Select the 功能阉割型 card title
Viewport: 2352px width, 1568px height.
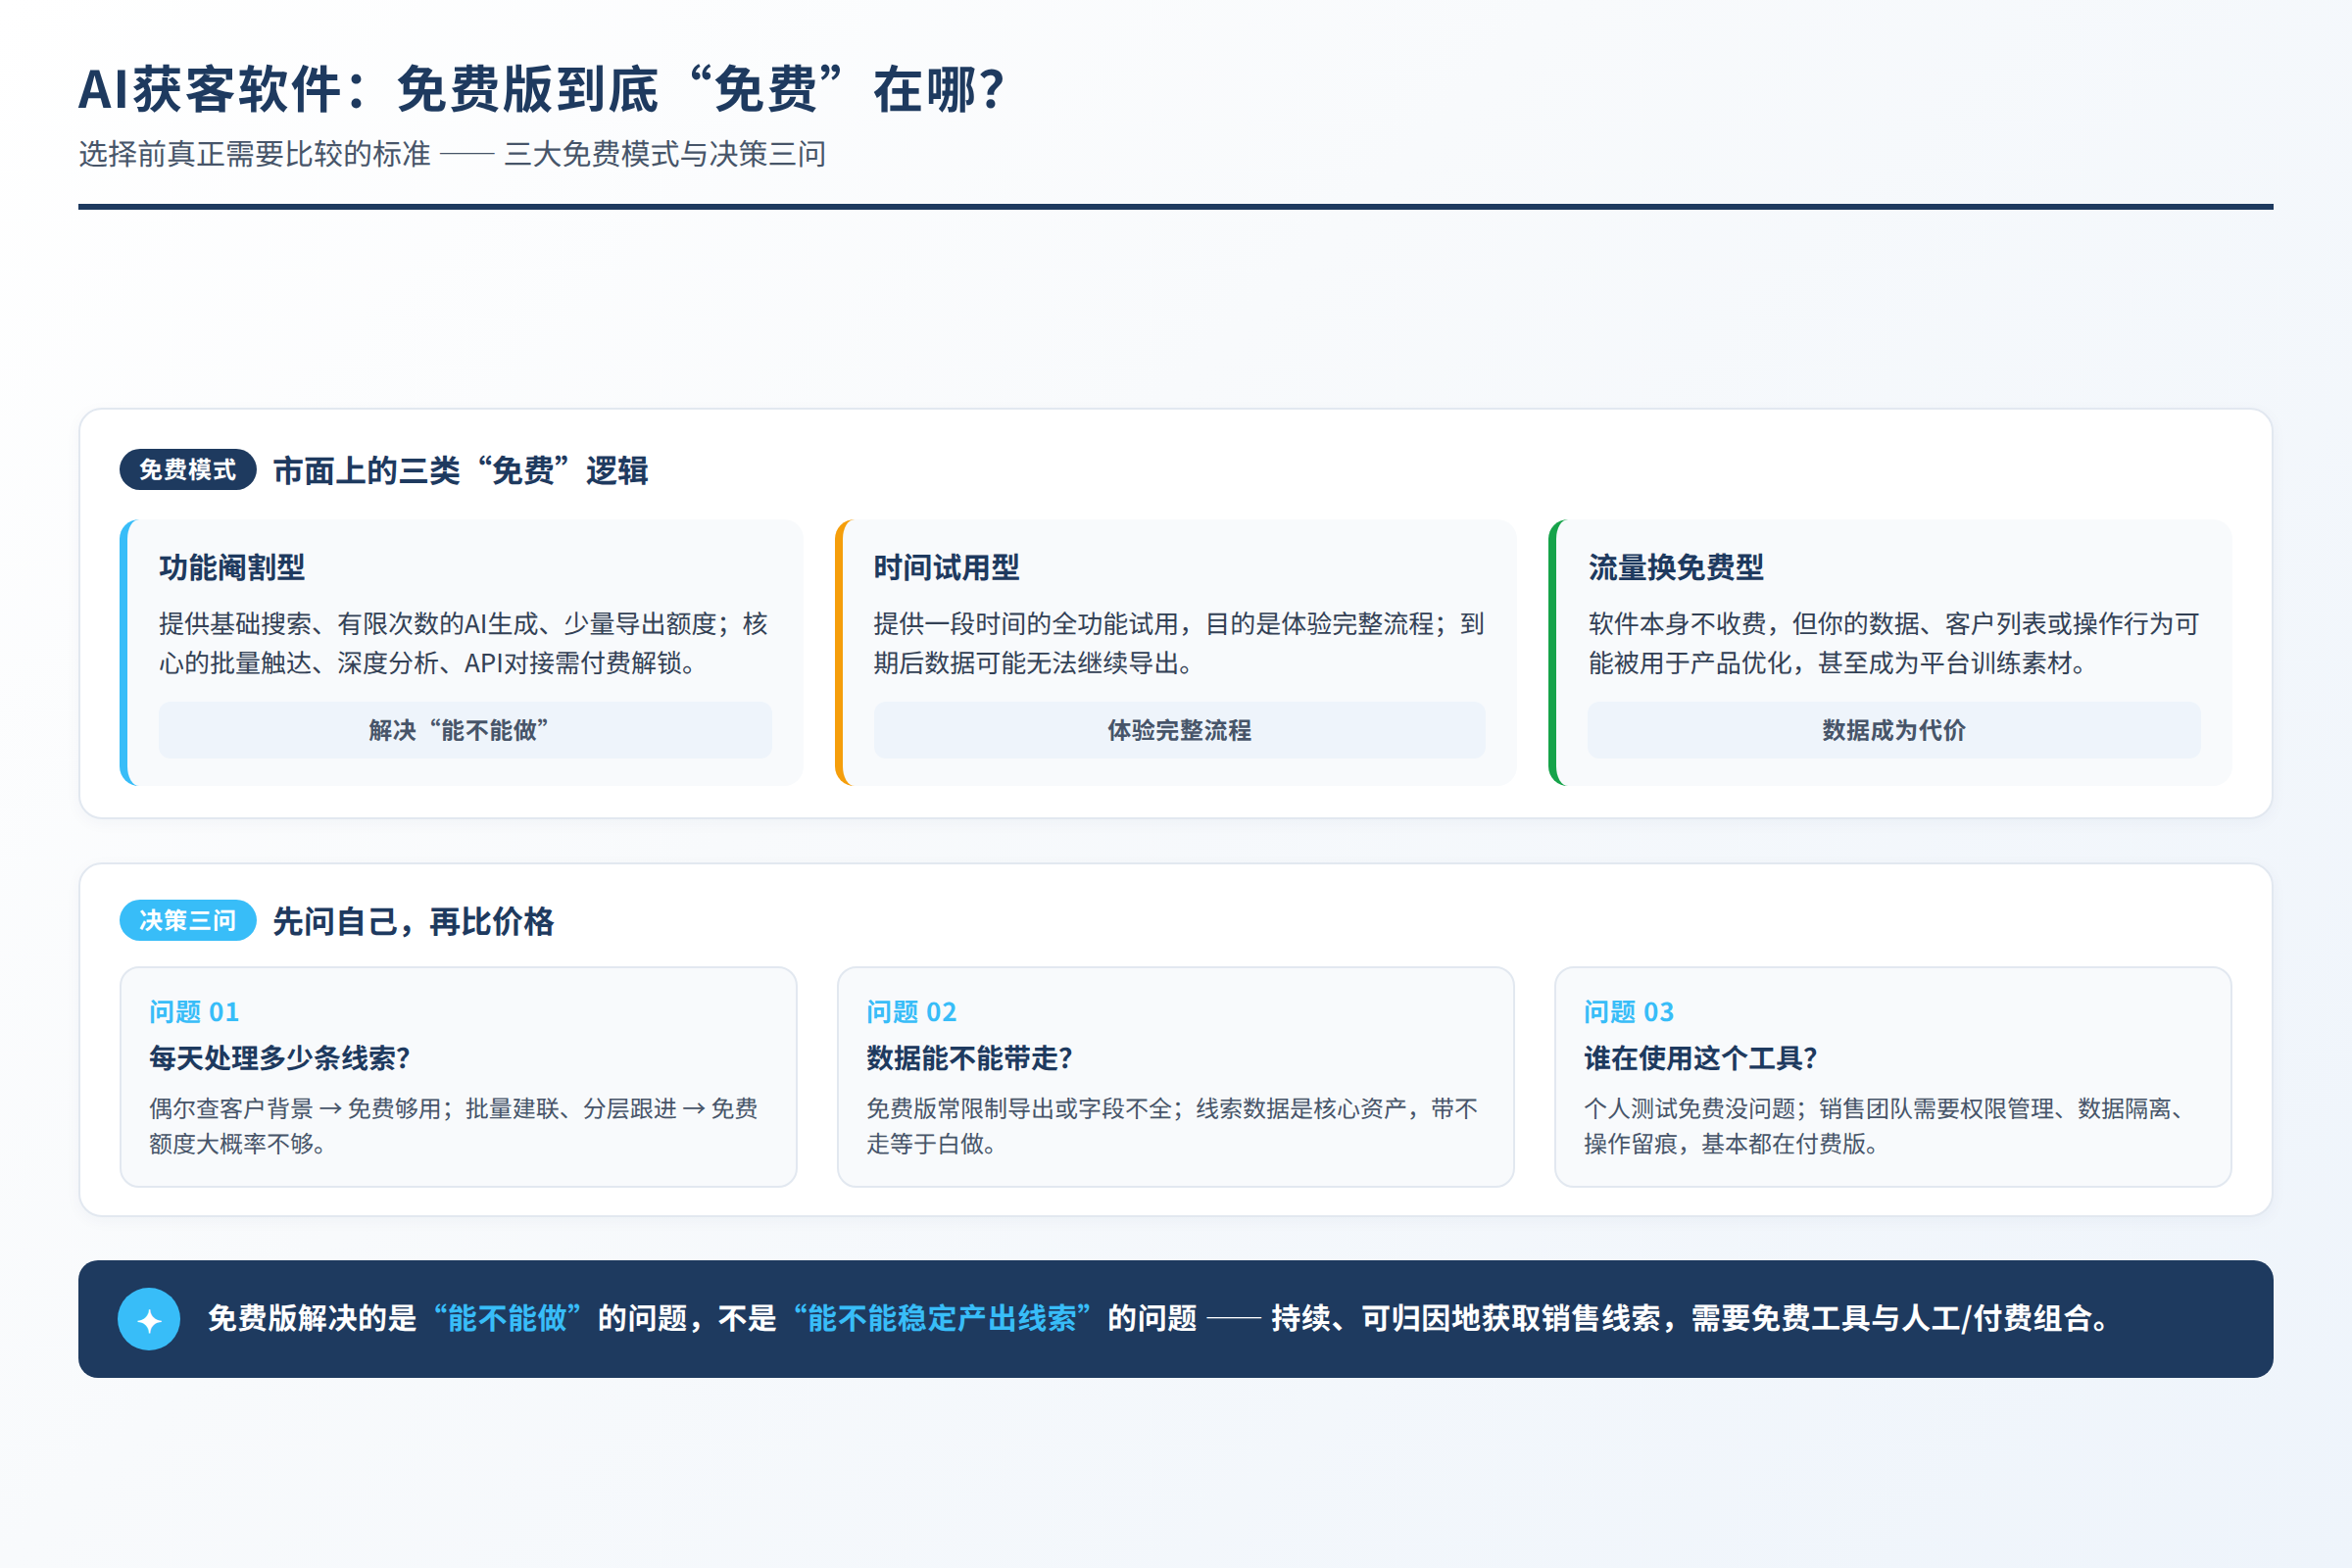pyautogui.click(x=232, y=567)
